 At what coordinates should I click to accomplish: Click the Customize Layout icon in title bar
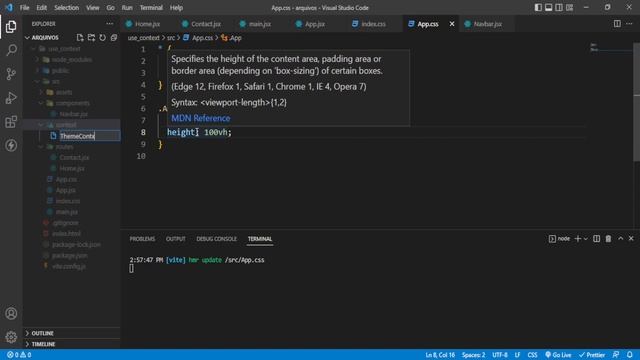coord(569,7)
